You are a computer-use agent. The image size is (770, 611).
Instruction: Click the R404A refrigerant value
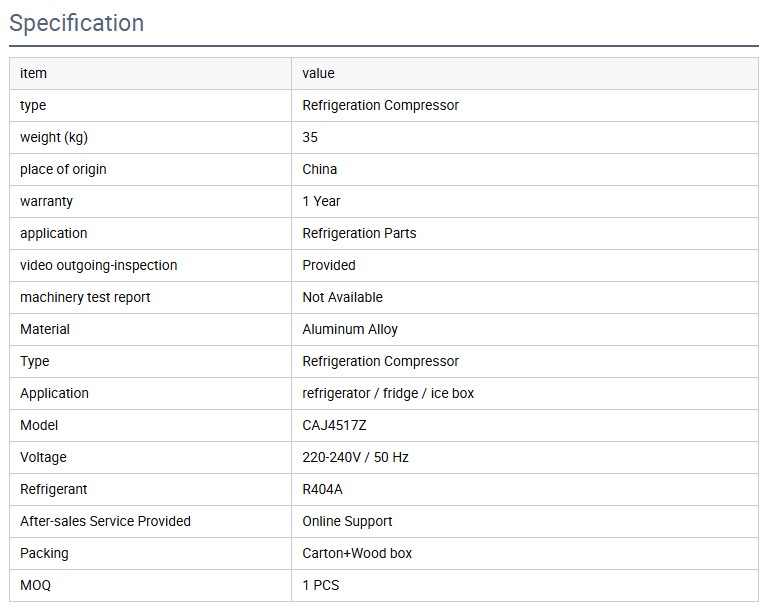click(x=323, y=489)
